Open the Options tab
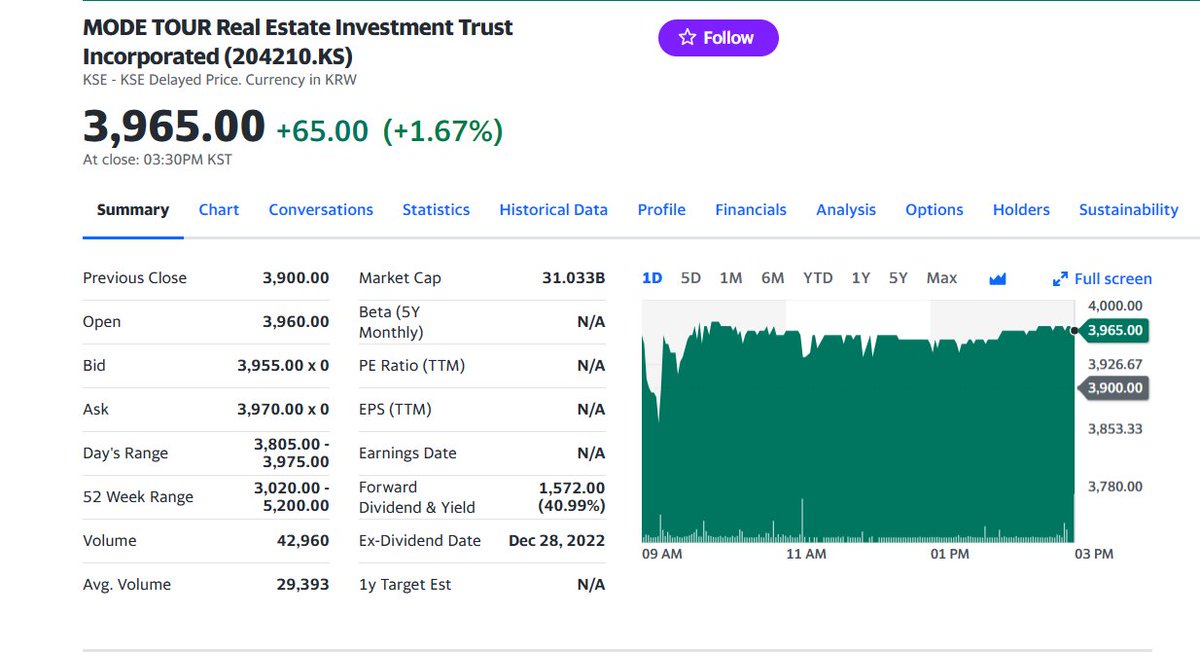Viewport: 1200px width, 652px height. coord(934,210)
